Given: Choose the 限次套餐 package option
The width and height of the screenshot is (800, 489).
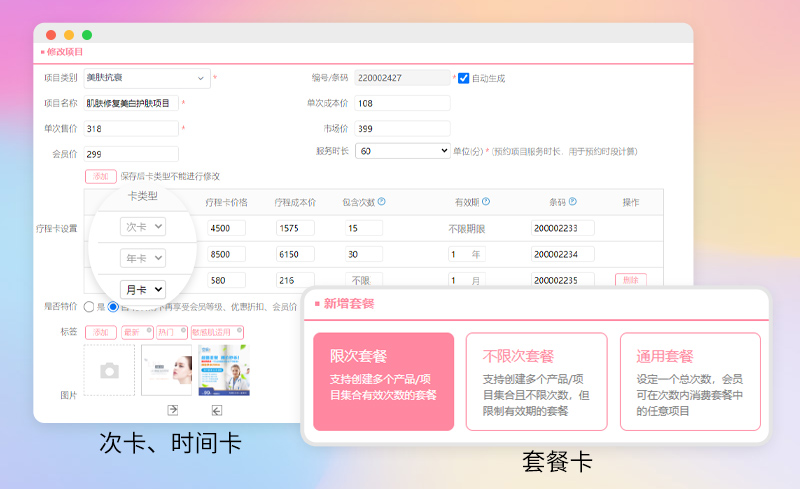Looking at the screenshot, I should click(383, 381).
